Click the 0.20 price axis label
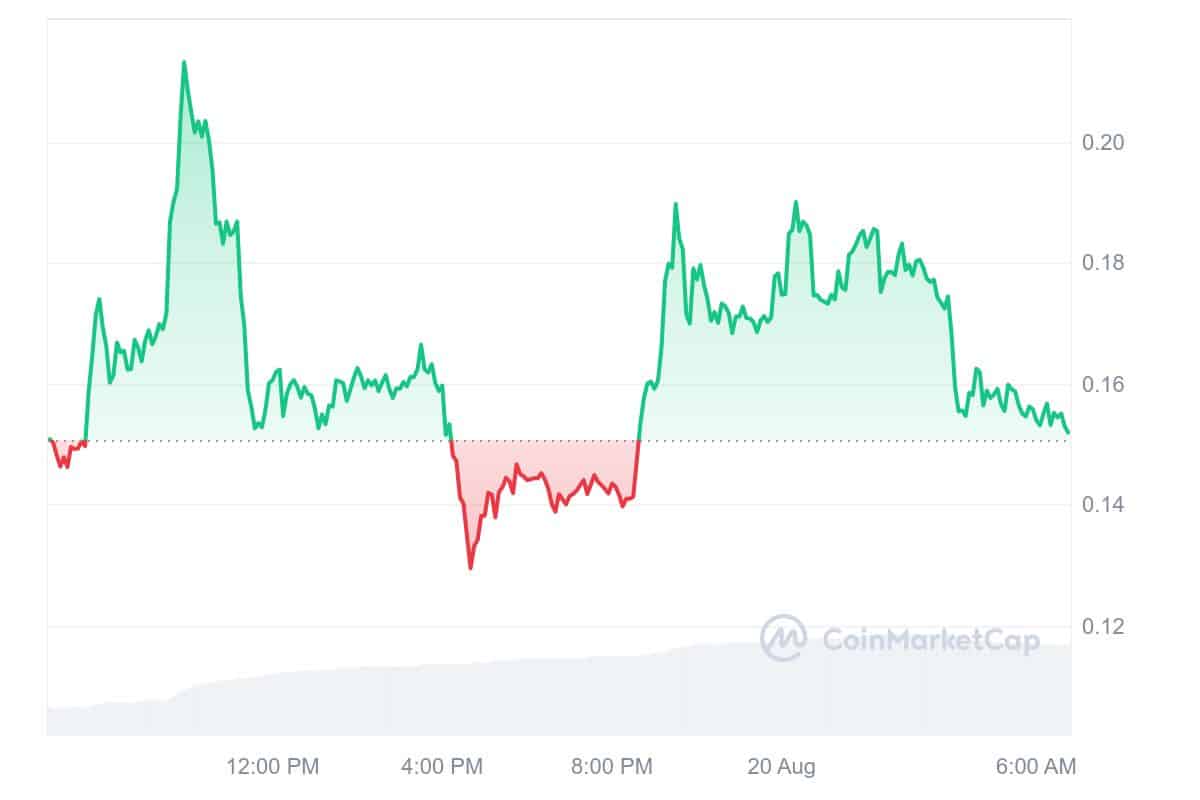 pos(1103,142)
